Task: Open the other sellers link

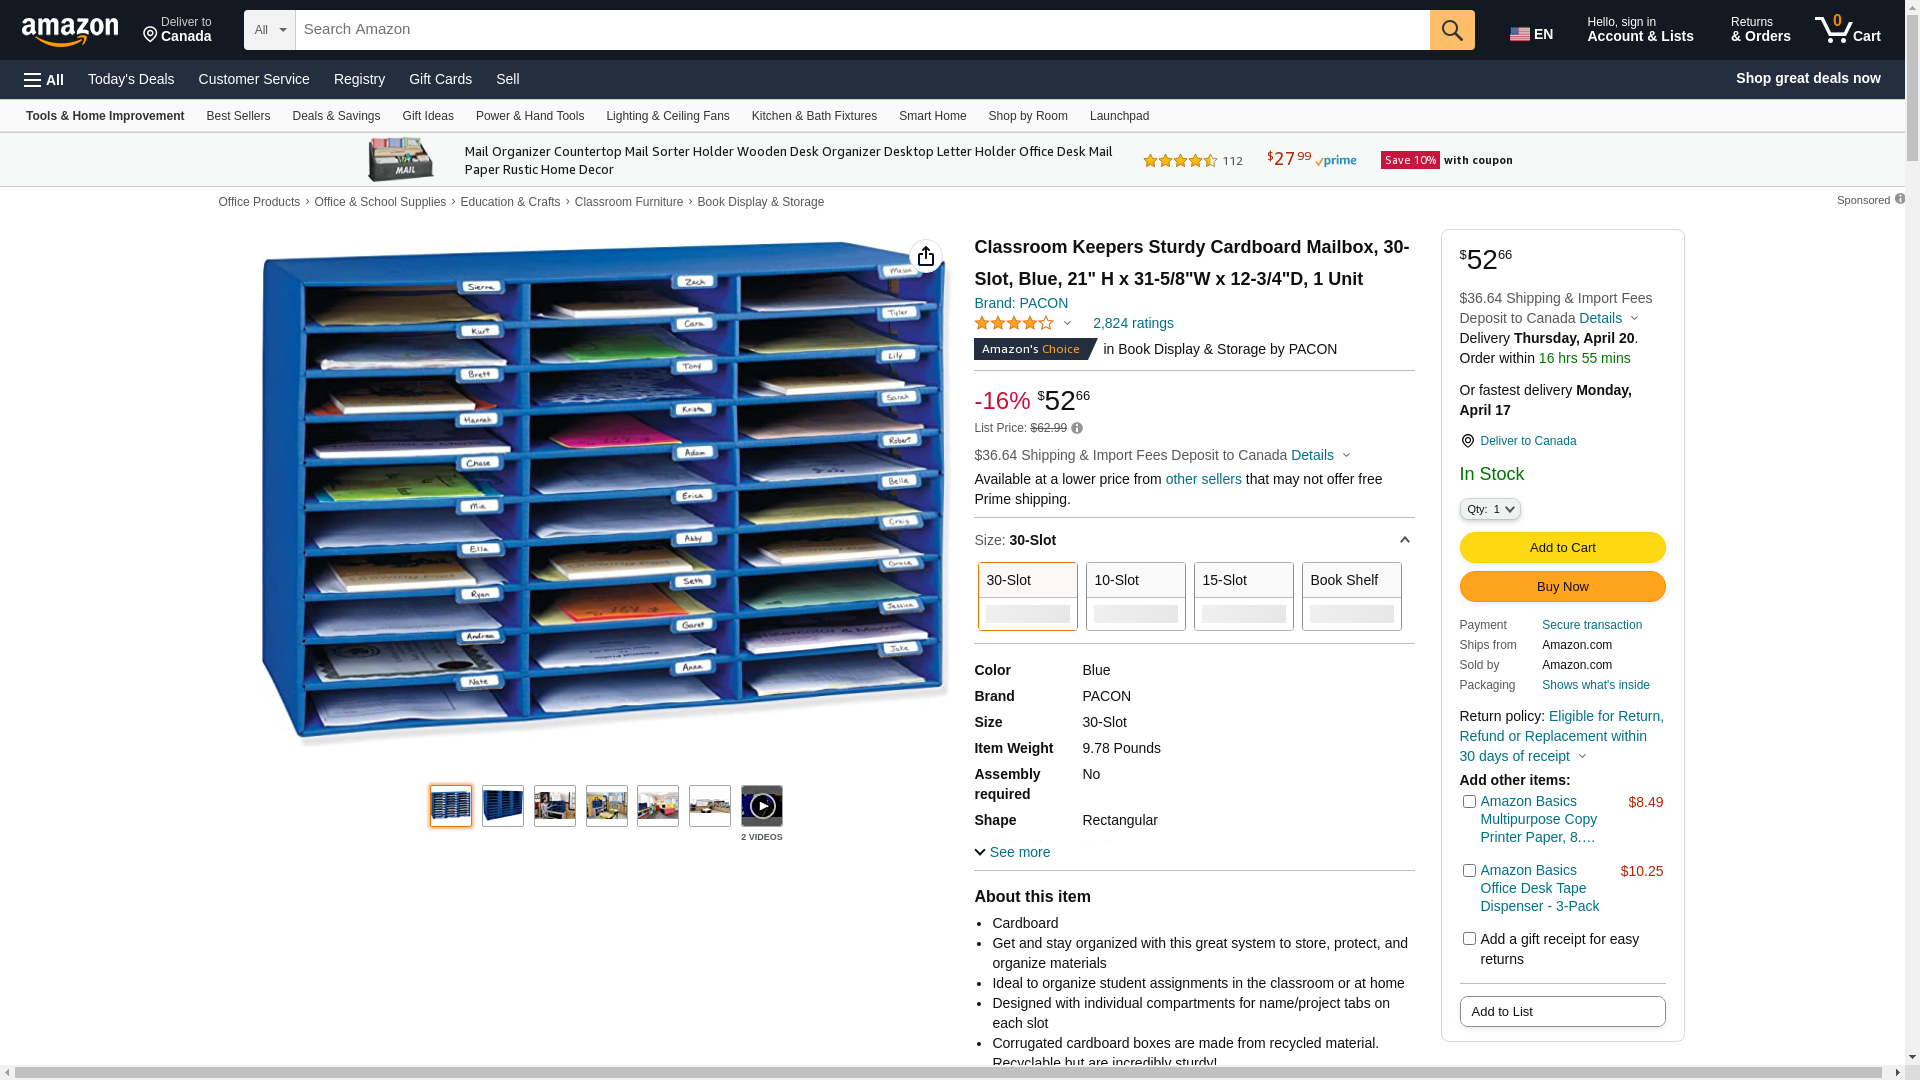Action: (1203, 479)
